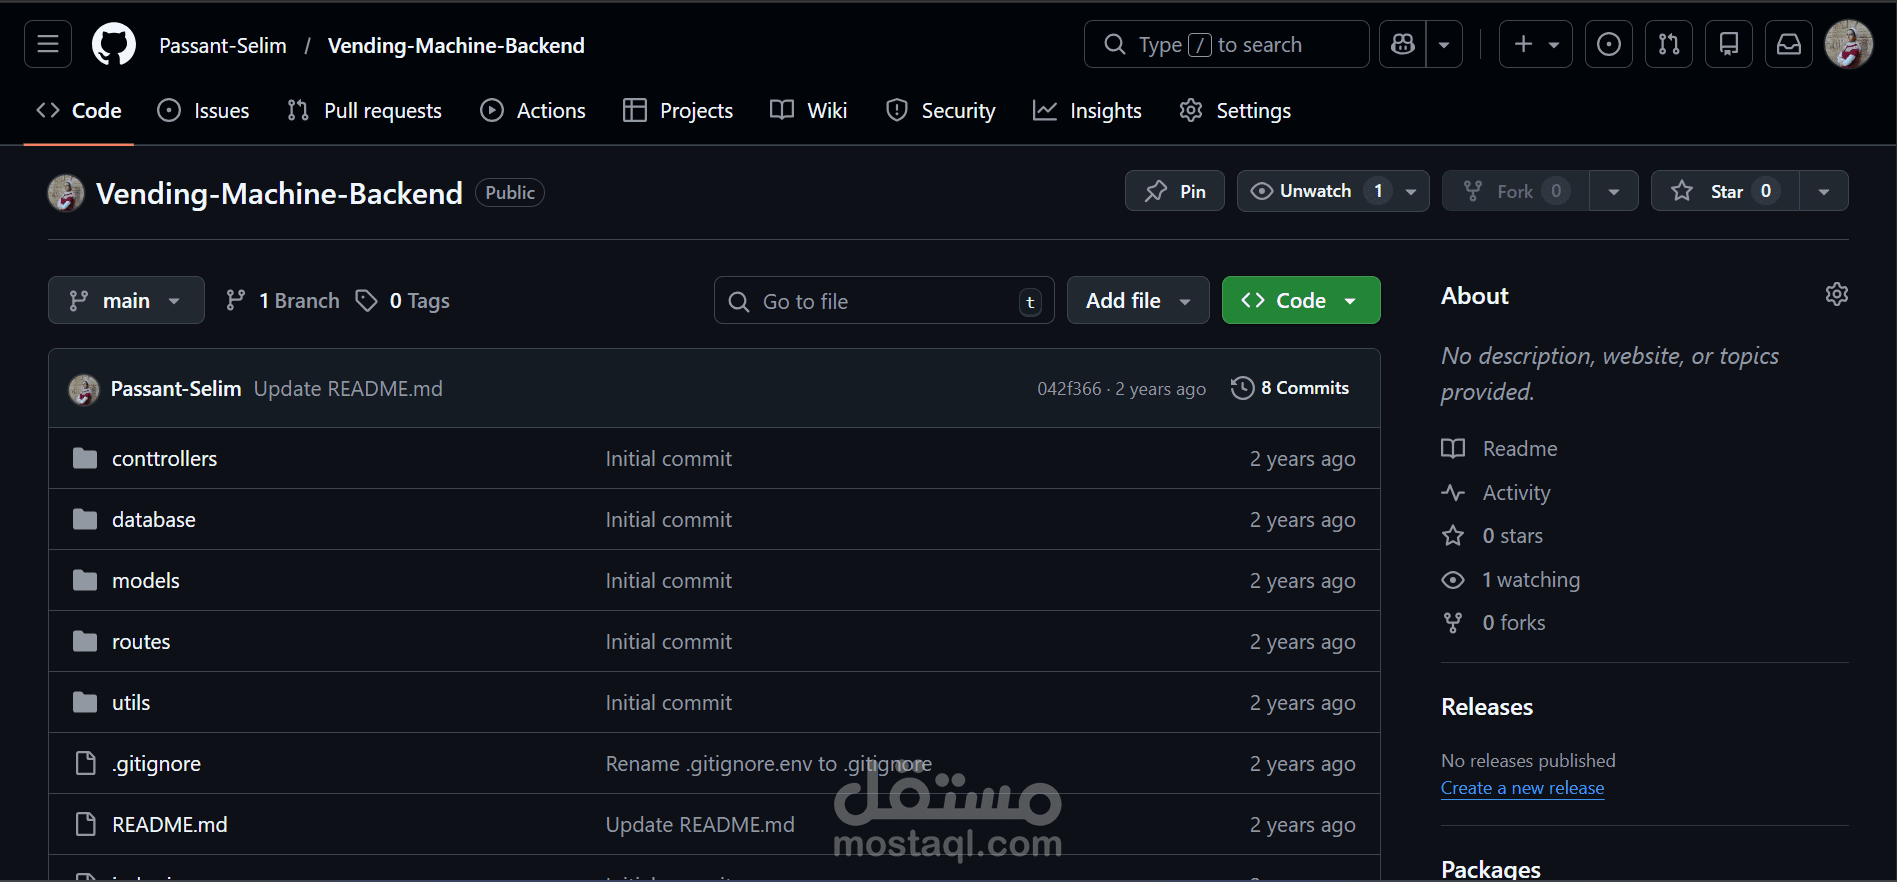Open the green Code dropdown
The height and width of the screenshot is (882, 1897).
pos(1301,300)
